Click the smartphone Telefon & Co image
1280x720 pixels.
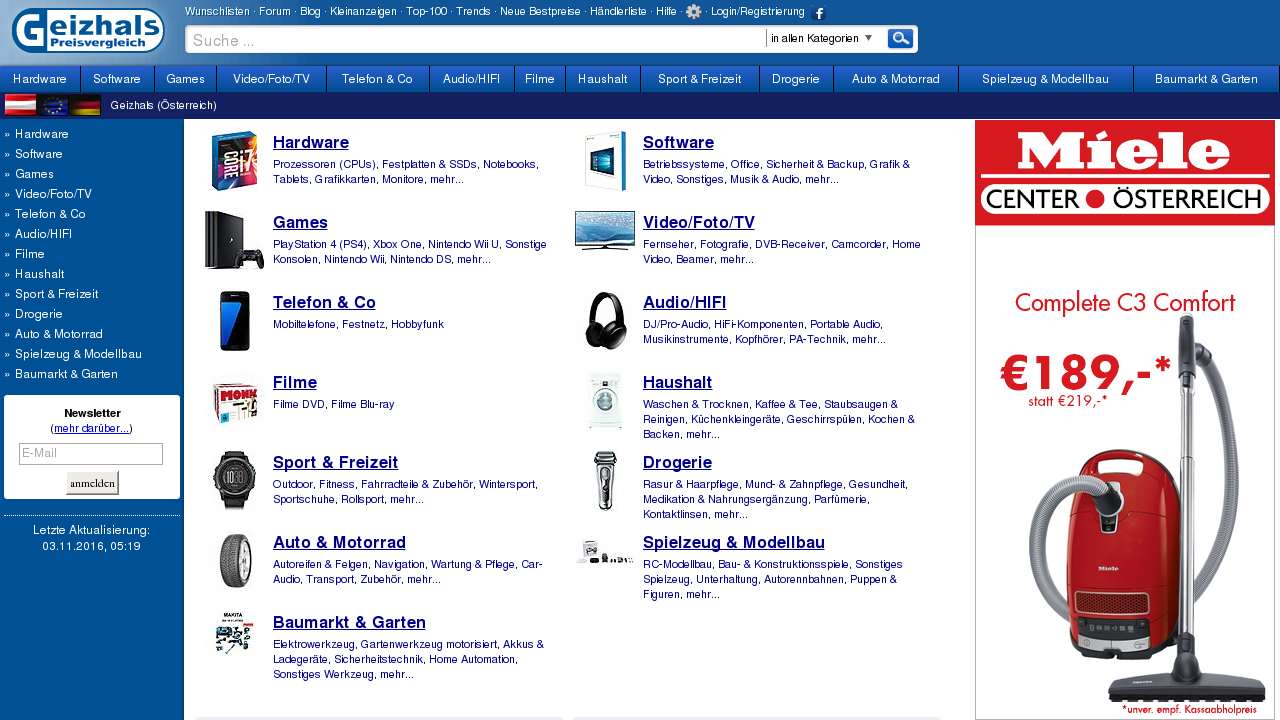[x=235, y=320]
